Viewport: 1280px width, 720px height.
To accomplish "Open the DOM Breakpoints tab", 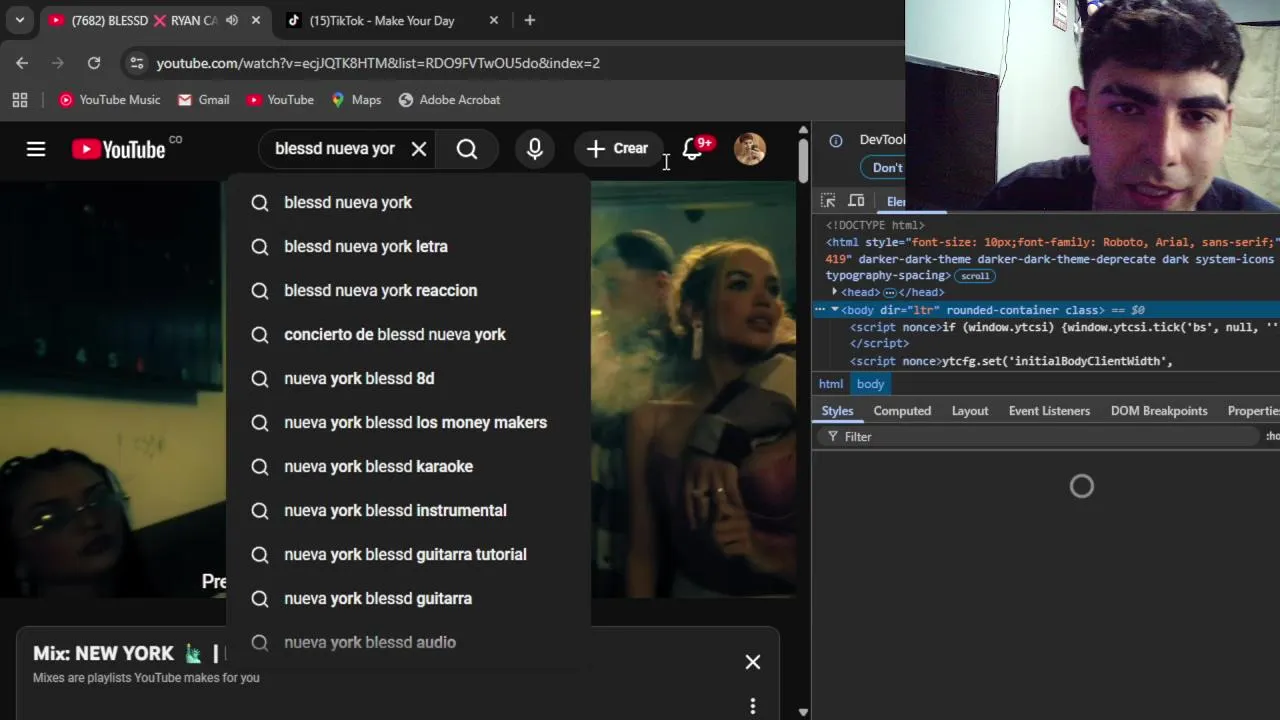I will click(1159, 411).
